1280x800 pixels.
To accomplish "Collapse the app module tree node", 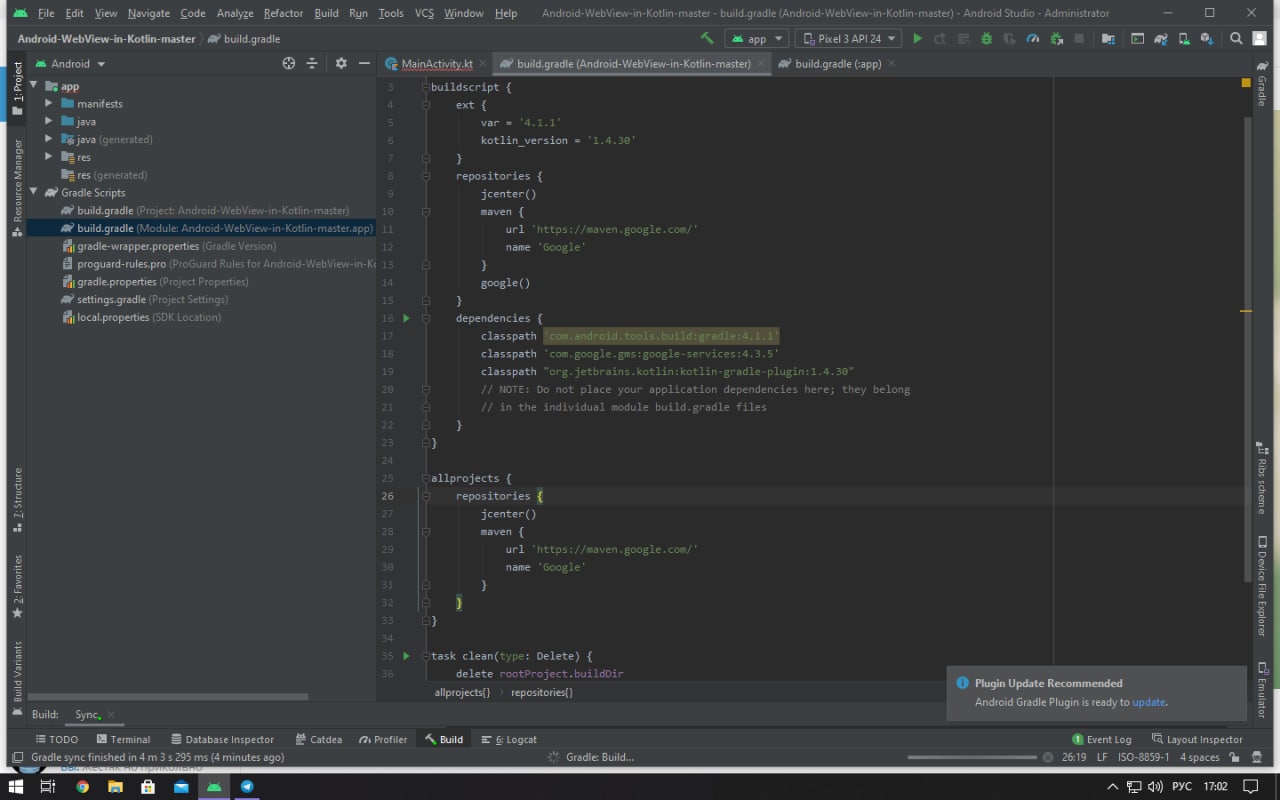I will (35, 86).
